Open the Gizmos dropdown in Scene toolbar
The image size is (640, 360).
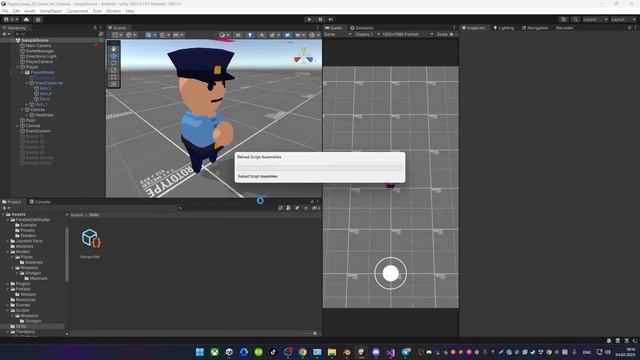pos(314,35)
